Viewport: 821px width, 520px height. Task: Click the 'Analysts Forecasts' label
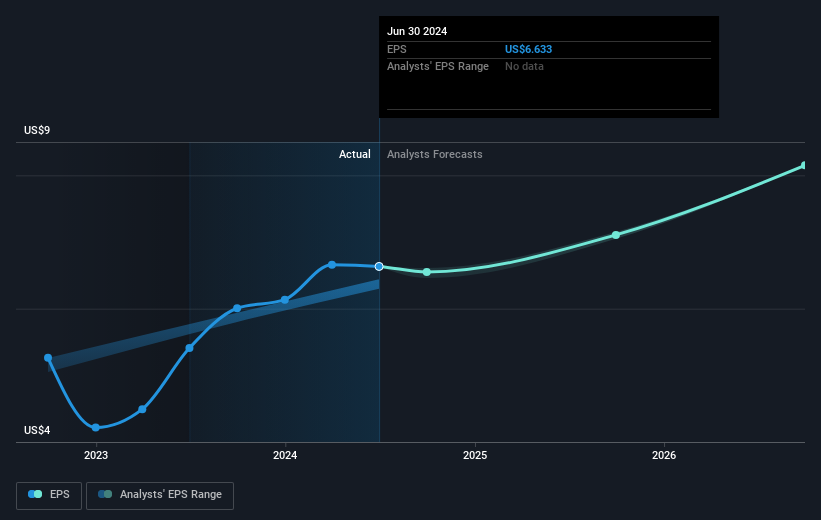pyautogui.click(x=435, y=154)
